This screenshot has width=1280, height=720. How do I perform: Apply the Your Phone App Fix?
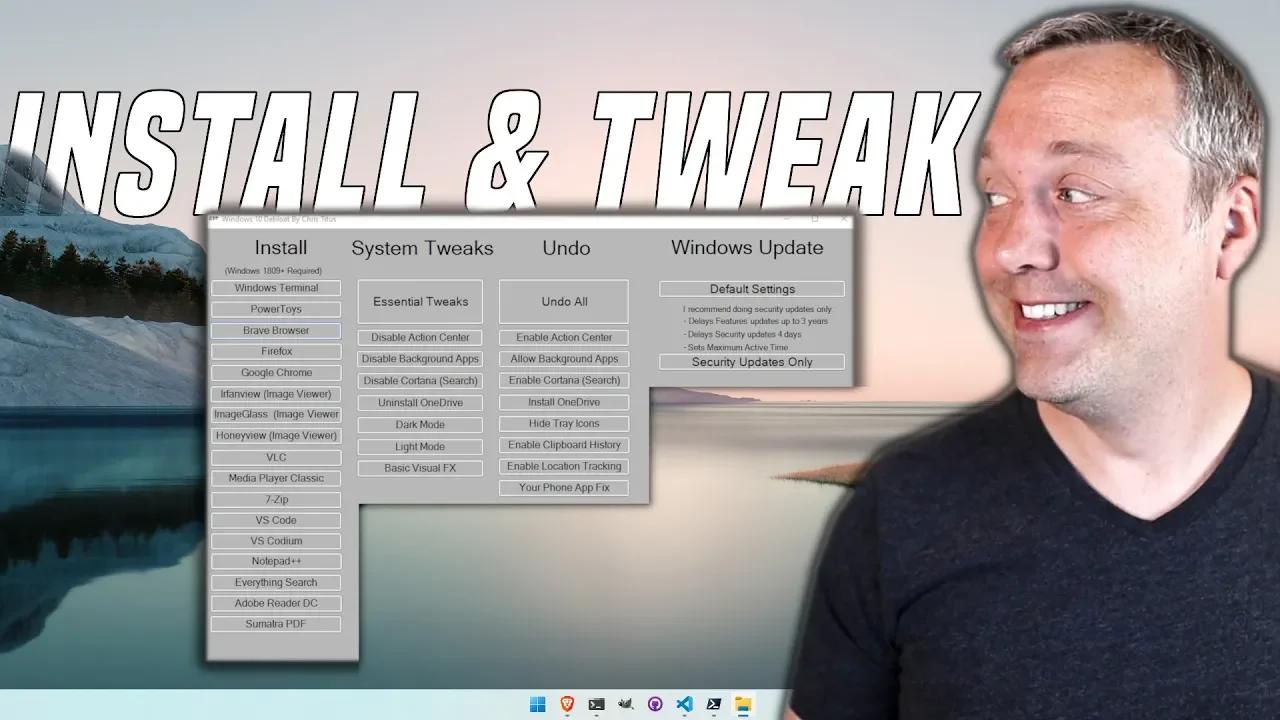coord(563,487)
